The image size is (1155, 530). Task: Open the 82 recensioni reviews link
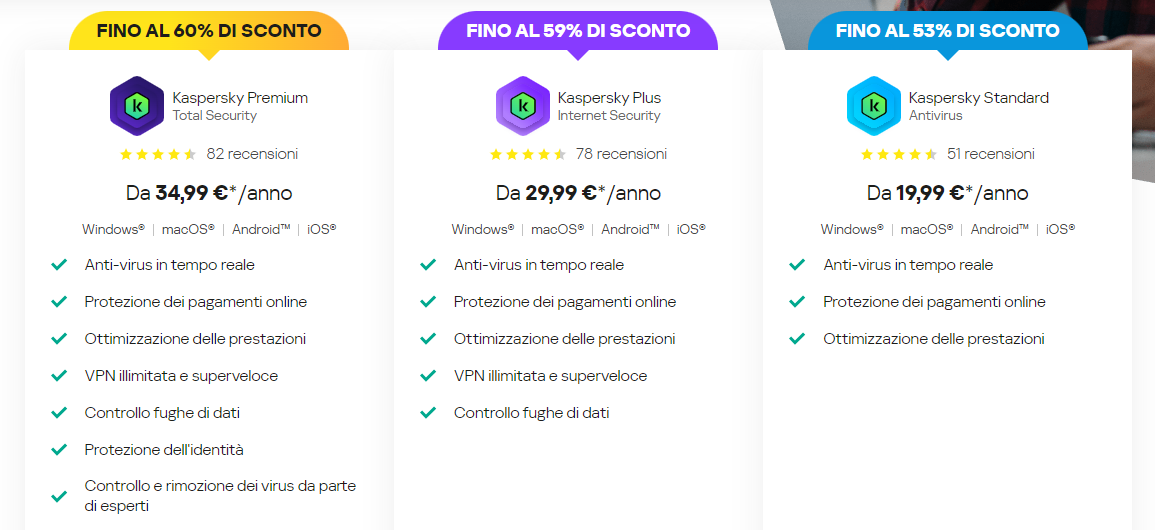pyautogui.click(x=252, y=154)
